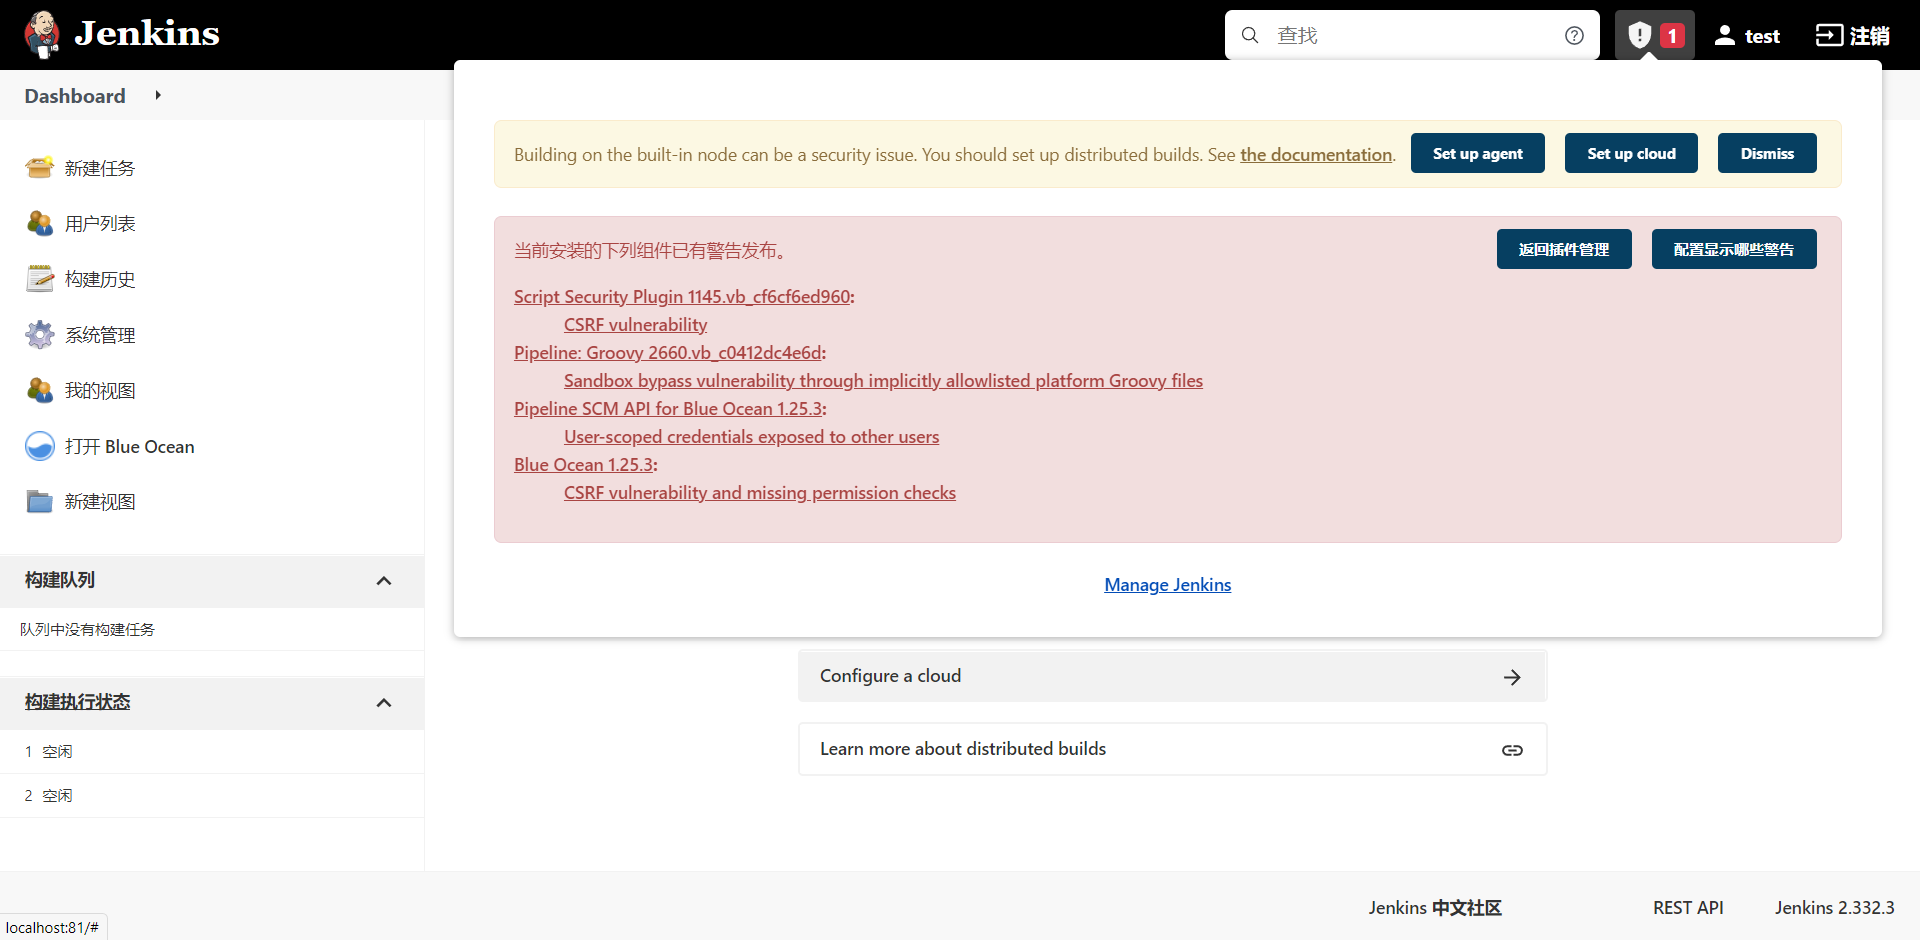This screenshot has height=940, width=1920.
Task: Click the 构建历史 notepad icon
Action: point(40,278)
